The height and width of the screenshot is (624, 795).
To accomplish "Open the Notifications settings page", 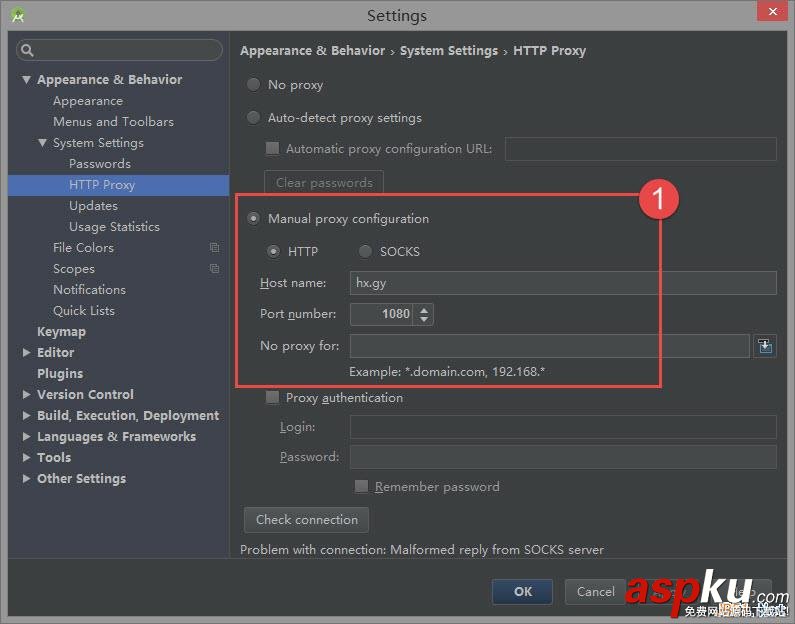I will (89, 289).
